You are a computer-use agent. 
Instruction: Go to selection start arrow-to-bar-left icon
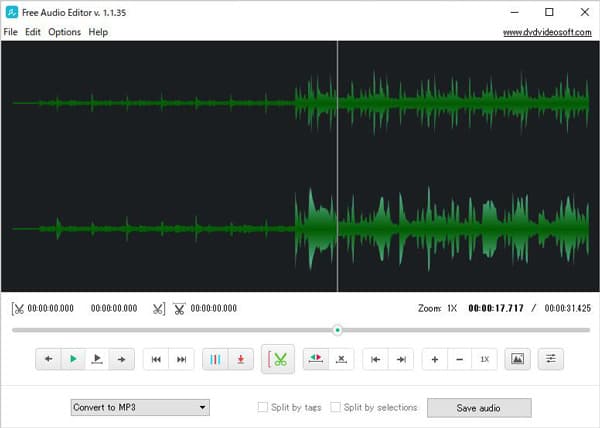click(x=375, y=359)
